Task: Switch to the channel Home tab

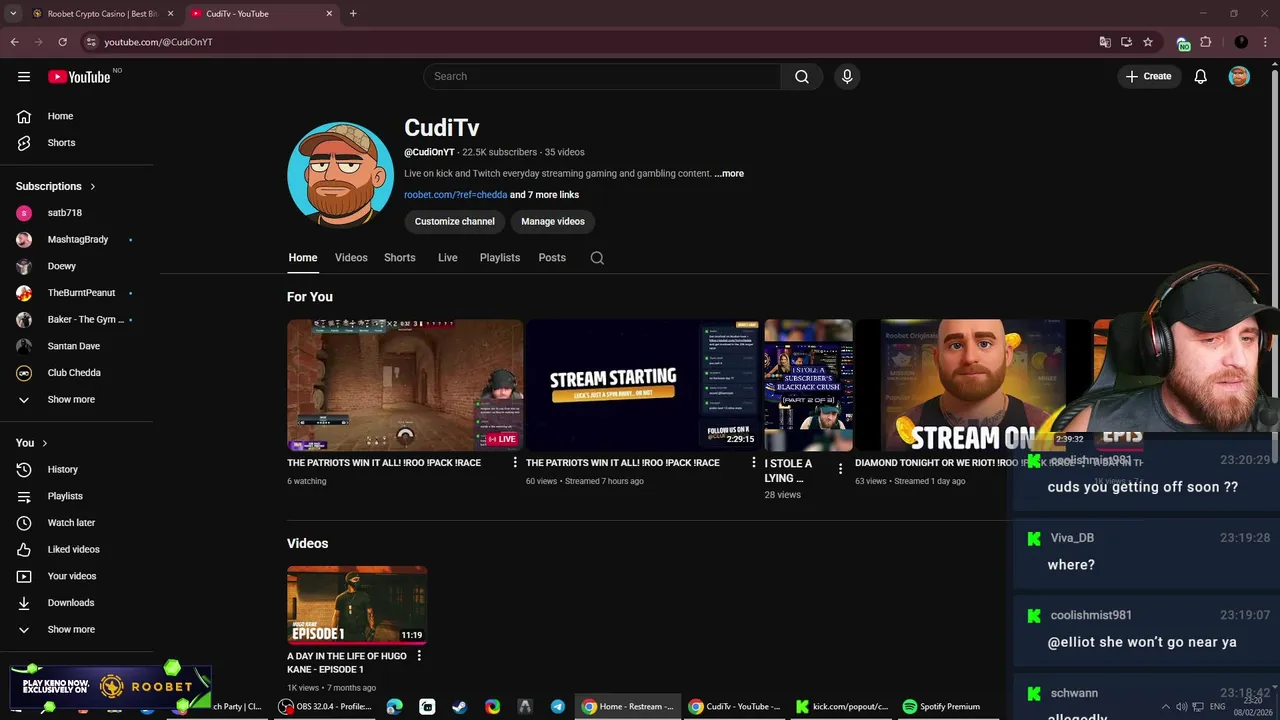Action: 303,258
